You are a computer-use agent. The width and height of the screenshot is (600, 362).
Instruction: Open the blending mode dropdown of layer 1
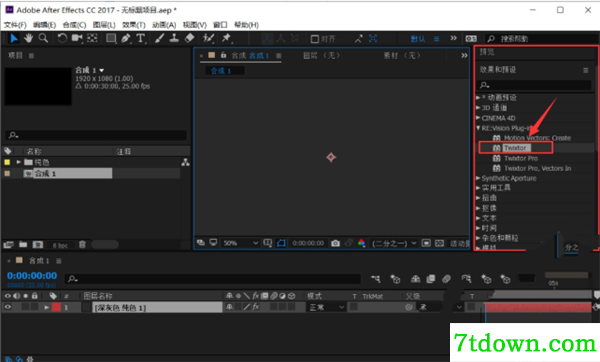point(326,307)
